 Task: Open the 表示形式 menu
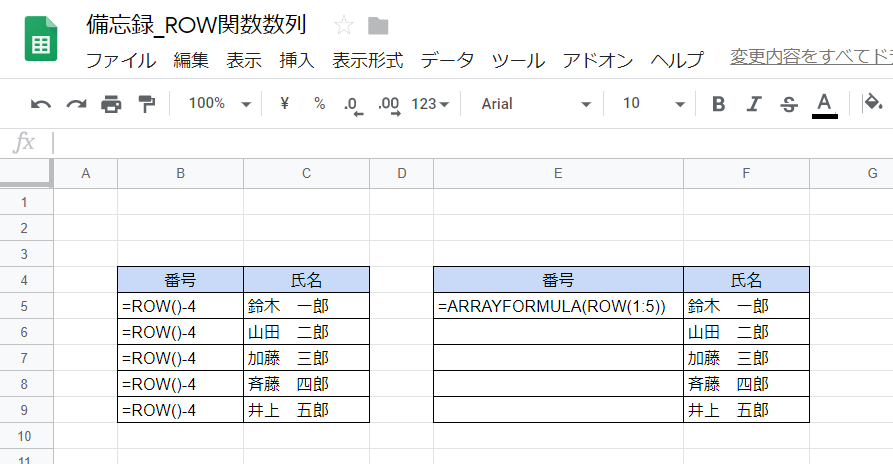[367, 60]
